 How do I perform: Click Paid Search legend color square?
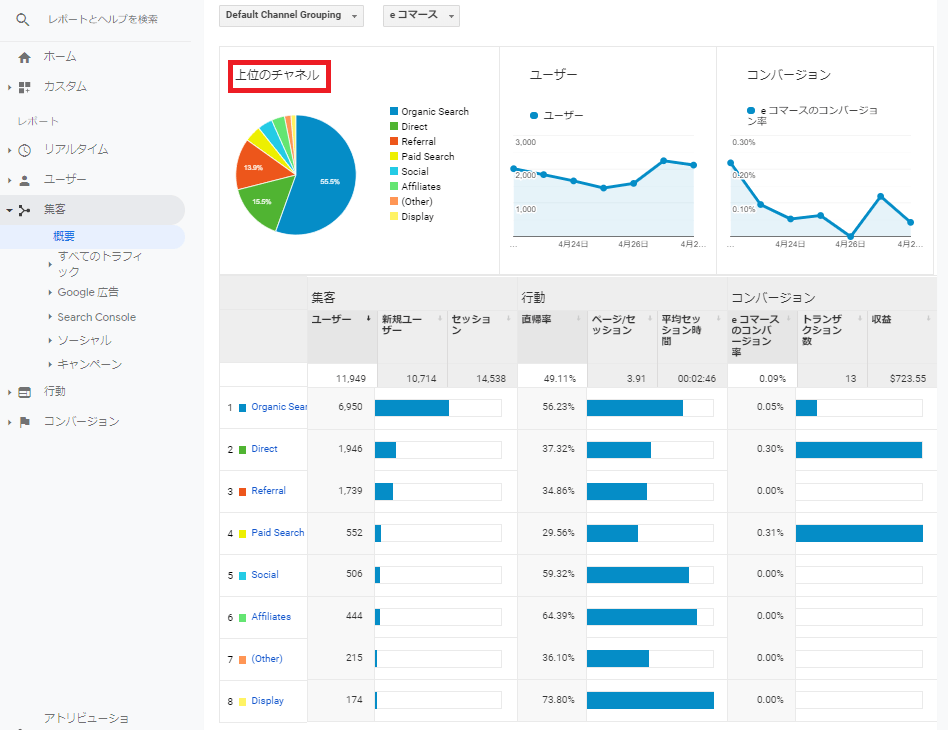394,156
